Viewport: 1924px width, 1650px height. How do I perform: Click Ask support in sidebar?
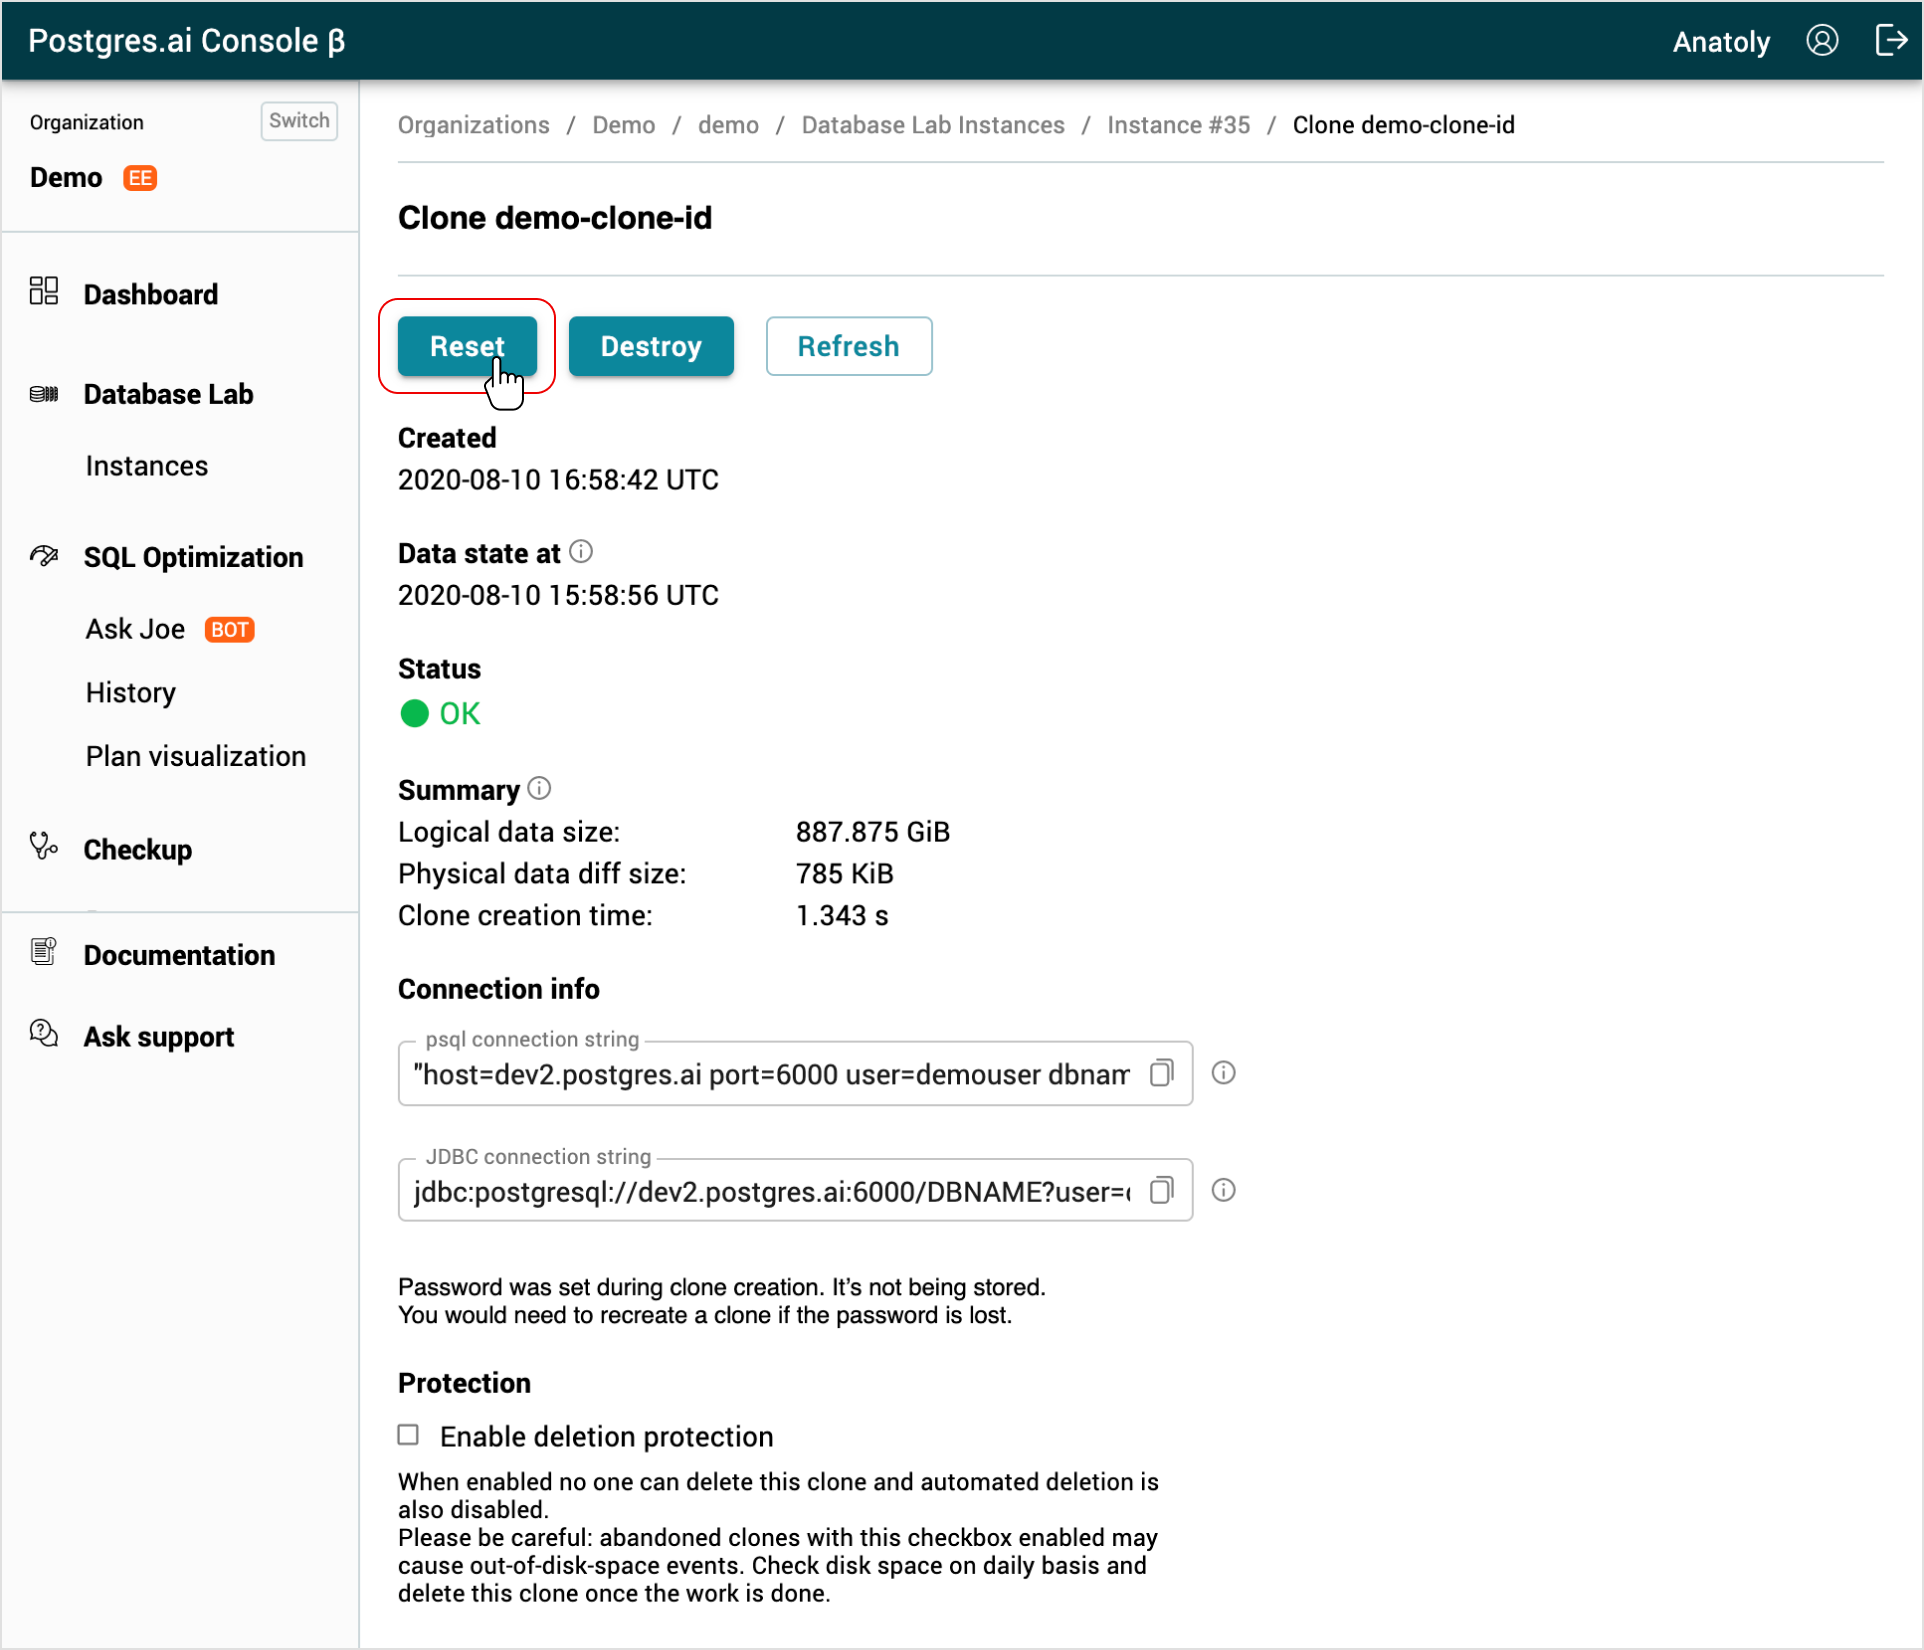click(x=158, y=1037)
